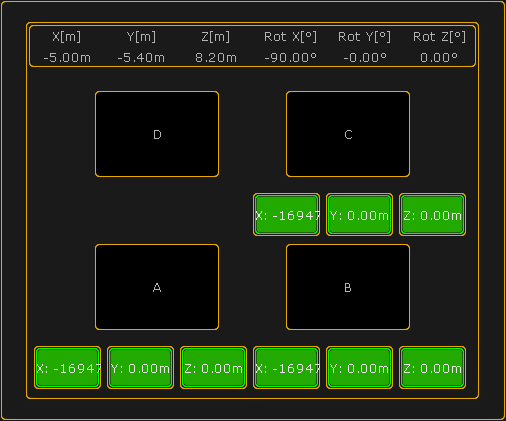506x421 pixels.
Task: Click green Y: 0.00m under box C
Action: (x=359, y=215)
